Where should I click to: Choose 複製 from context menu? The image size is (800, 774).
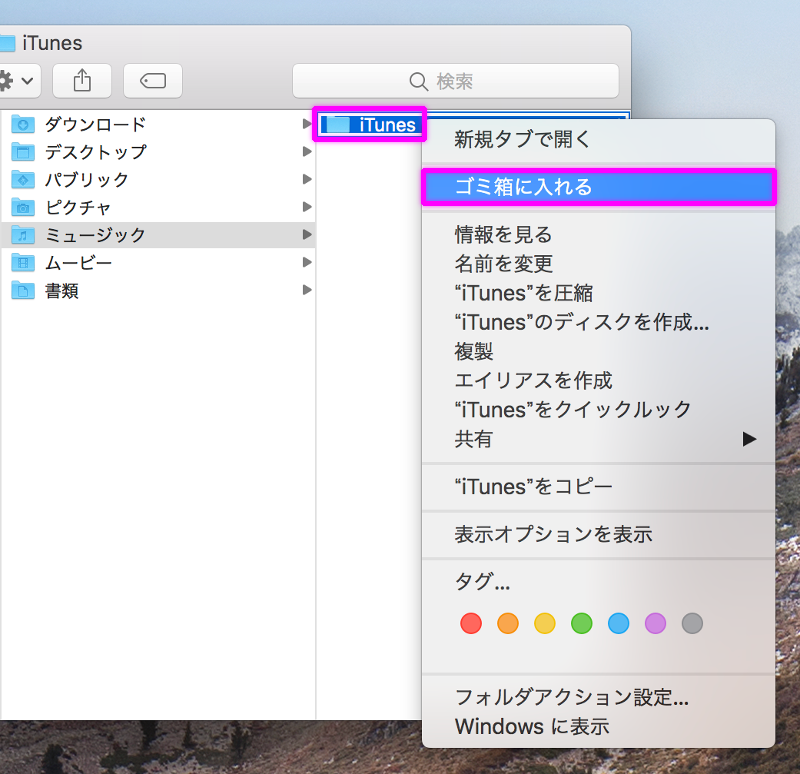tap(598, 351)
